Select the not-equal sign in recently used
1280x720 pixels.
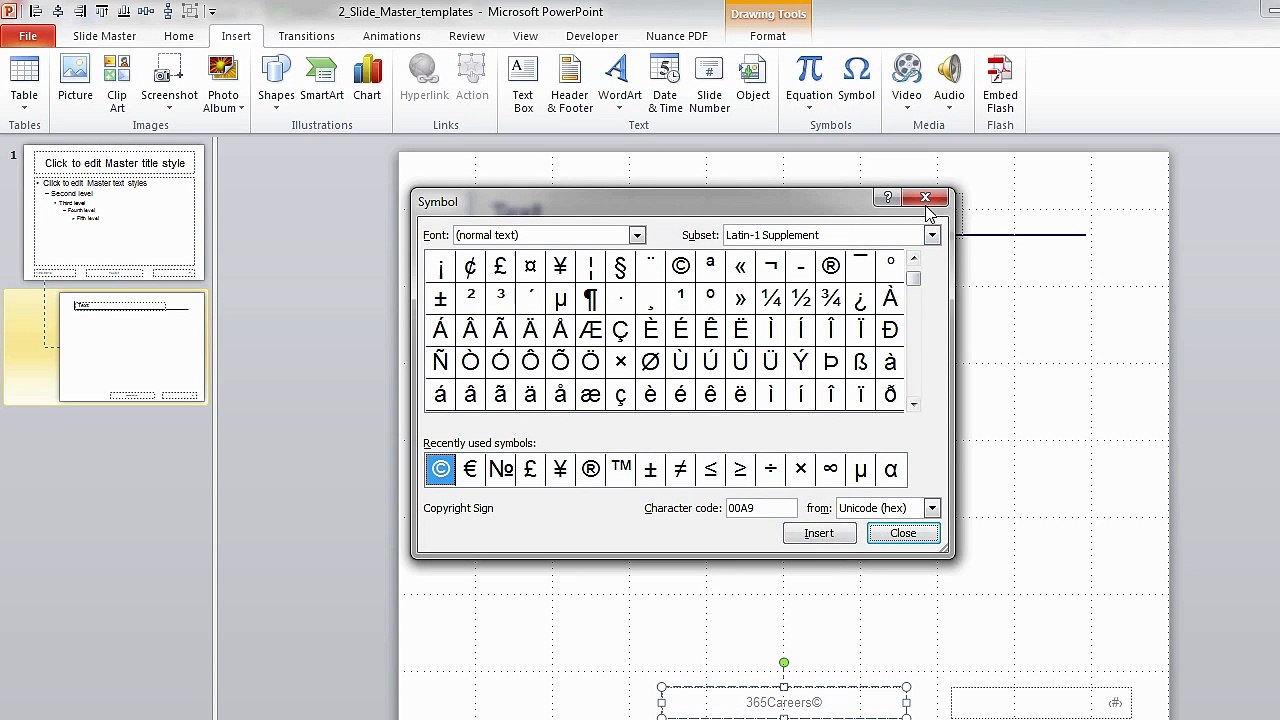click(x=680, y=469)
